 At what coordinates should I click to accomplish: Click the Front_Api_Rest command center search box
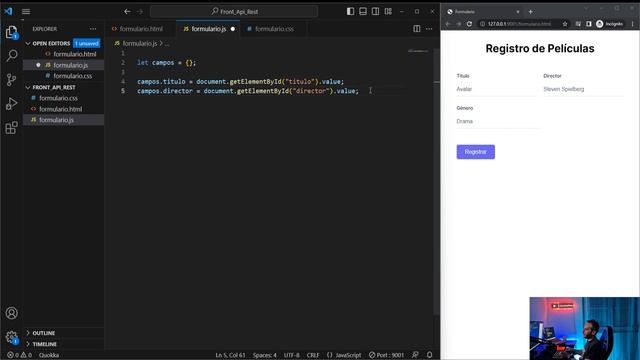tap(234, 11)
